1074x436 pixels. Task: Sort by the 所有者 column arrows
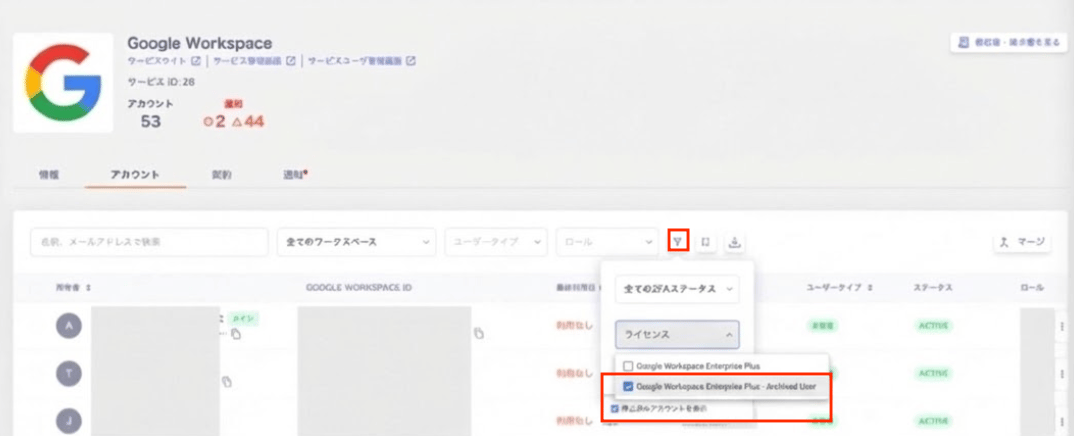tap(89, 288)
